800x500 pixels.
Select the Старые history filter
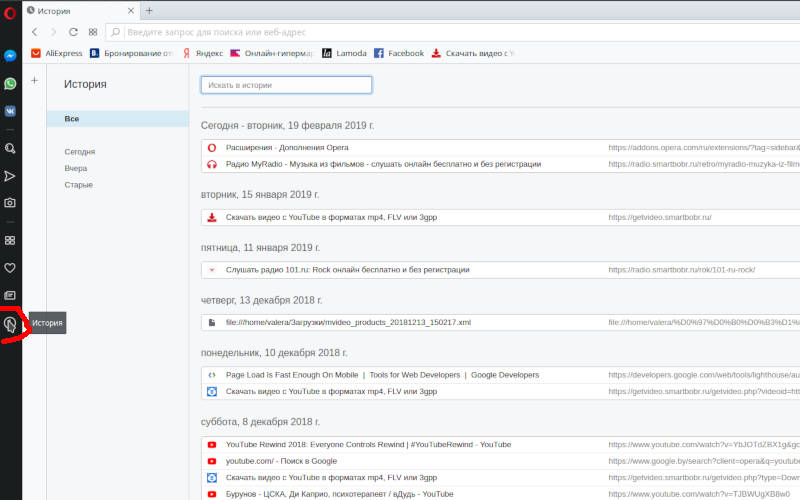tap(79, 185)
